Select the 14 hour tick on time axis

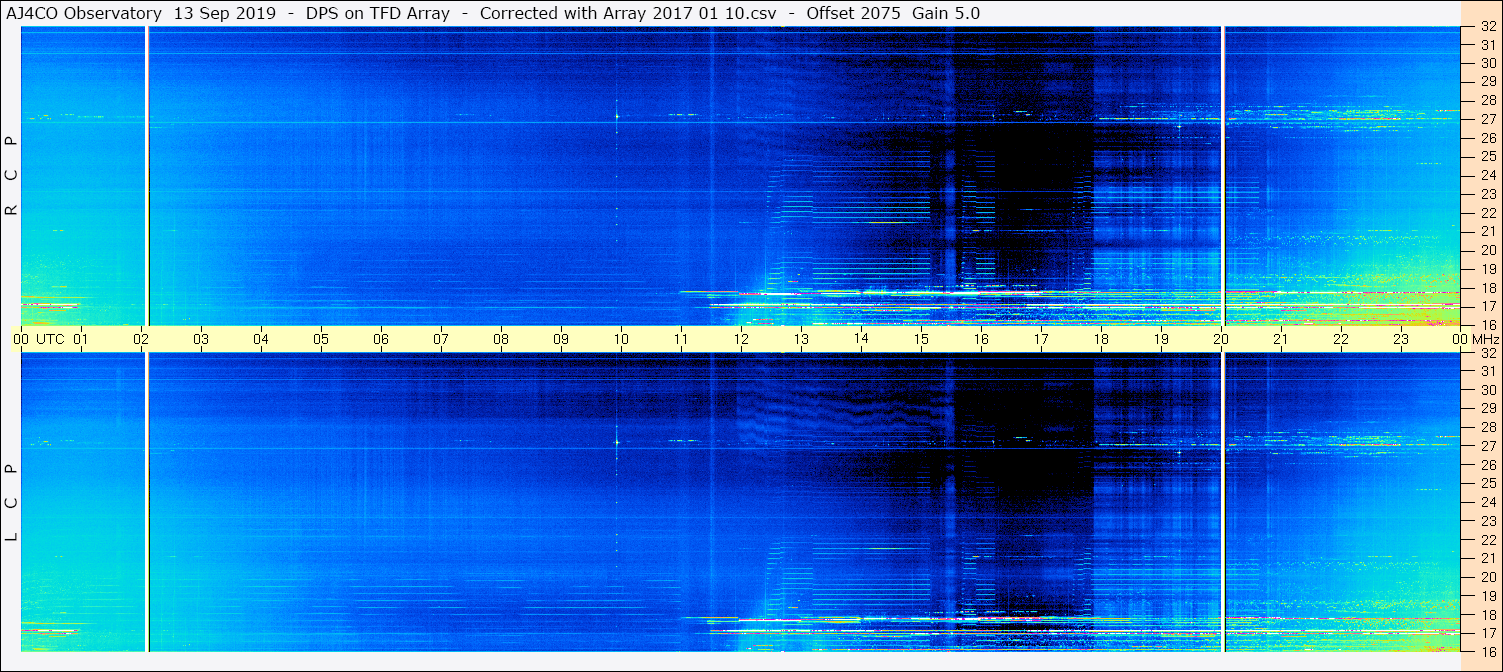coord(861,339)
